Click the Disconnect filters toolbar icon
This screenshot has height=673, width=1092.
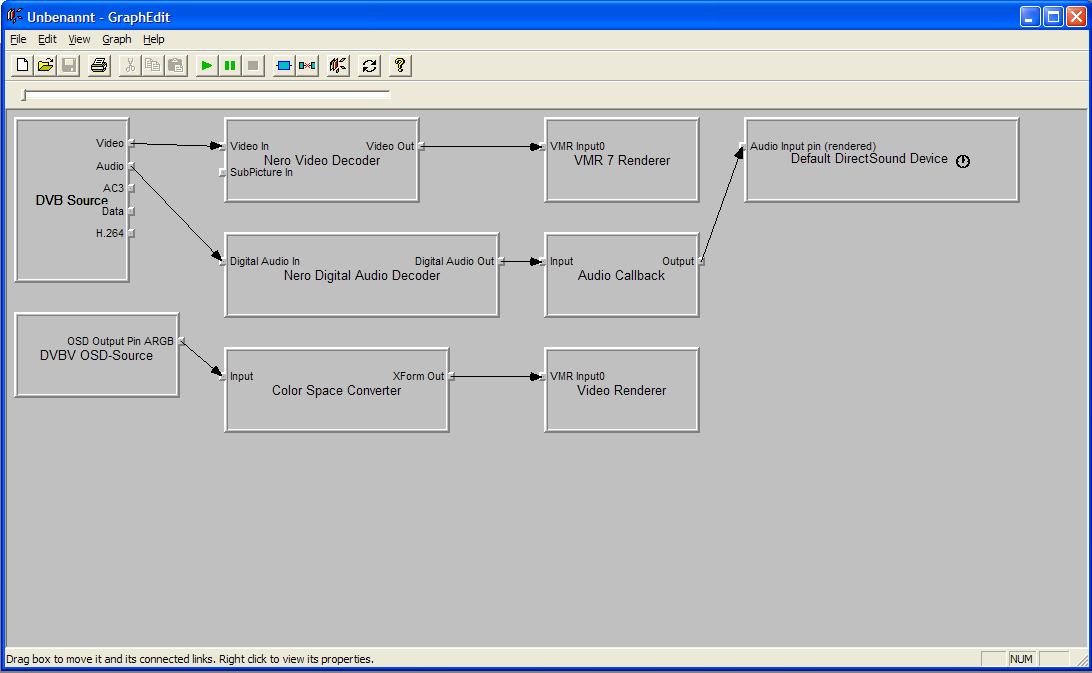point(307,66)
